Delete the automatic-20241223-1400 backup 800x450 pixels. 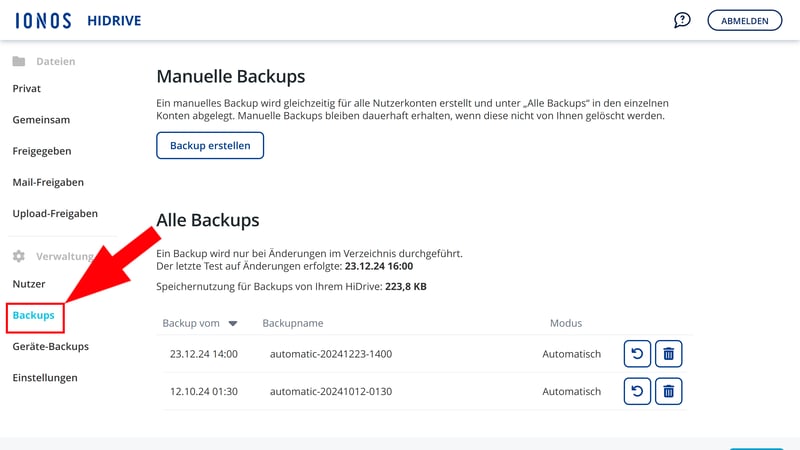click(x=669, y=354)
